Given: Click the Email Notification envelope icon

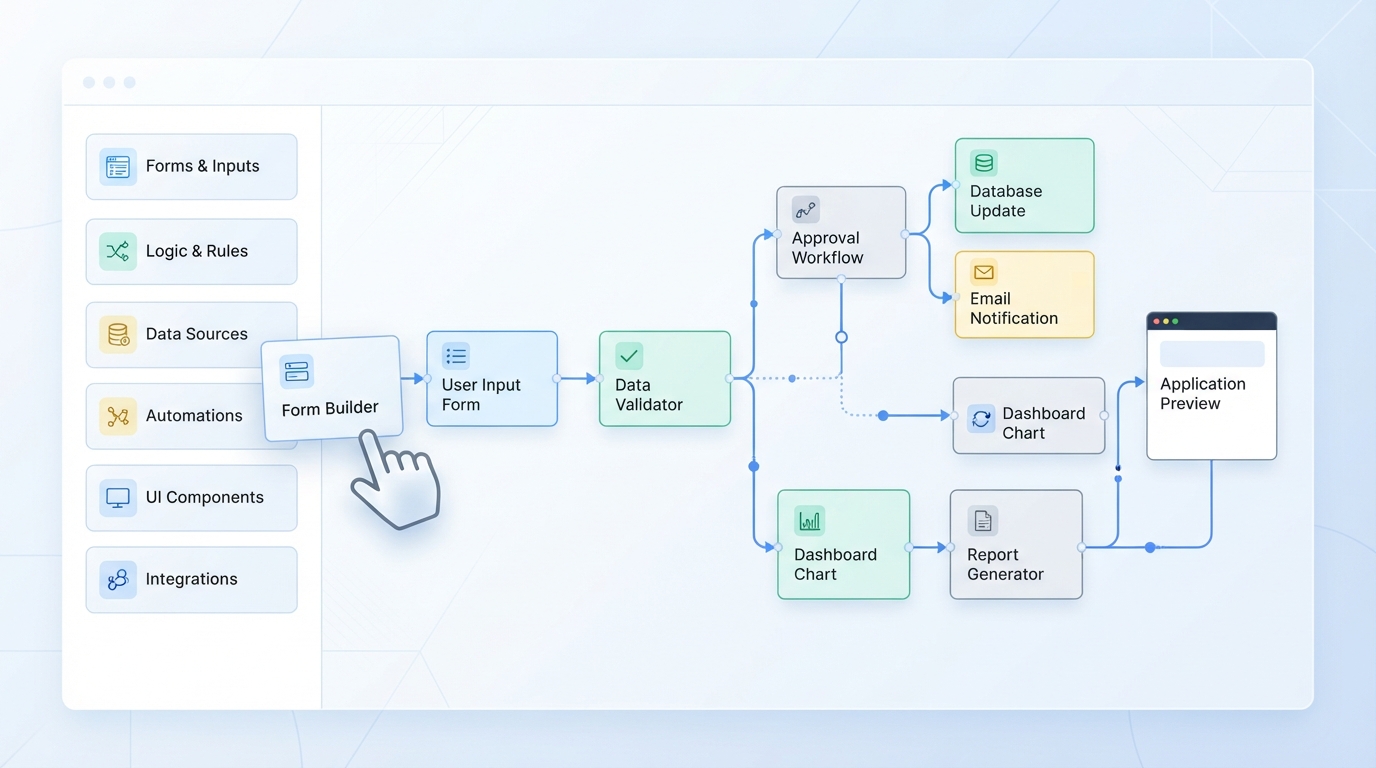Looking at the screenshot, I should [x=984, y=272].
